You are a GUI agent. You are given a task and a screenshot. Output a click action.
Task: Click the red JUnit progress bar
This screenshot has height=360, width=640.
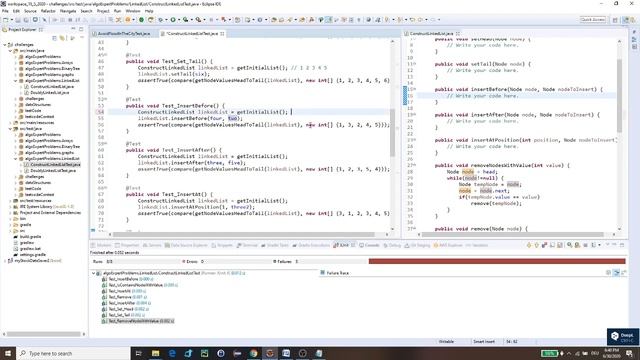click(x=497, y=261)
